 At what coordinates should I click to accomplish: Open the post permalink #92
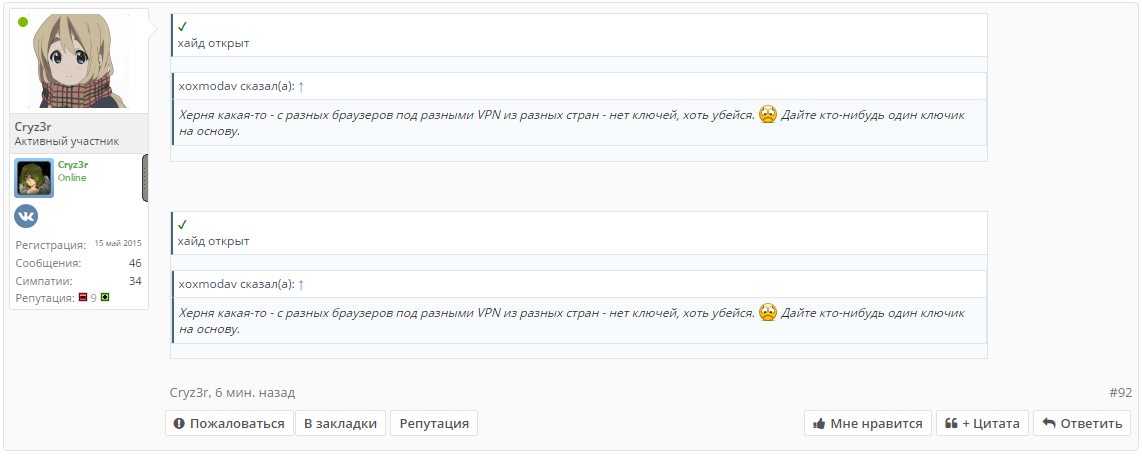[x=1121, y=393]
